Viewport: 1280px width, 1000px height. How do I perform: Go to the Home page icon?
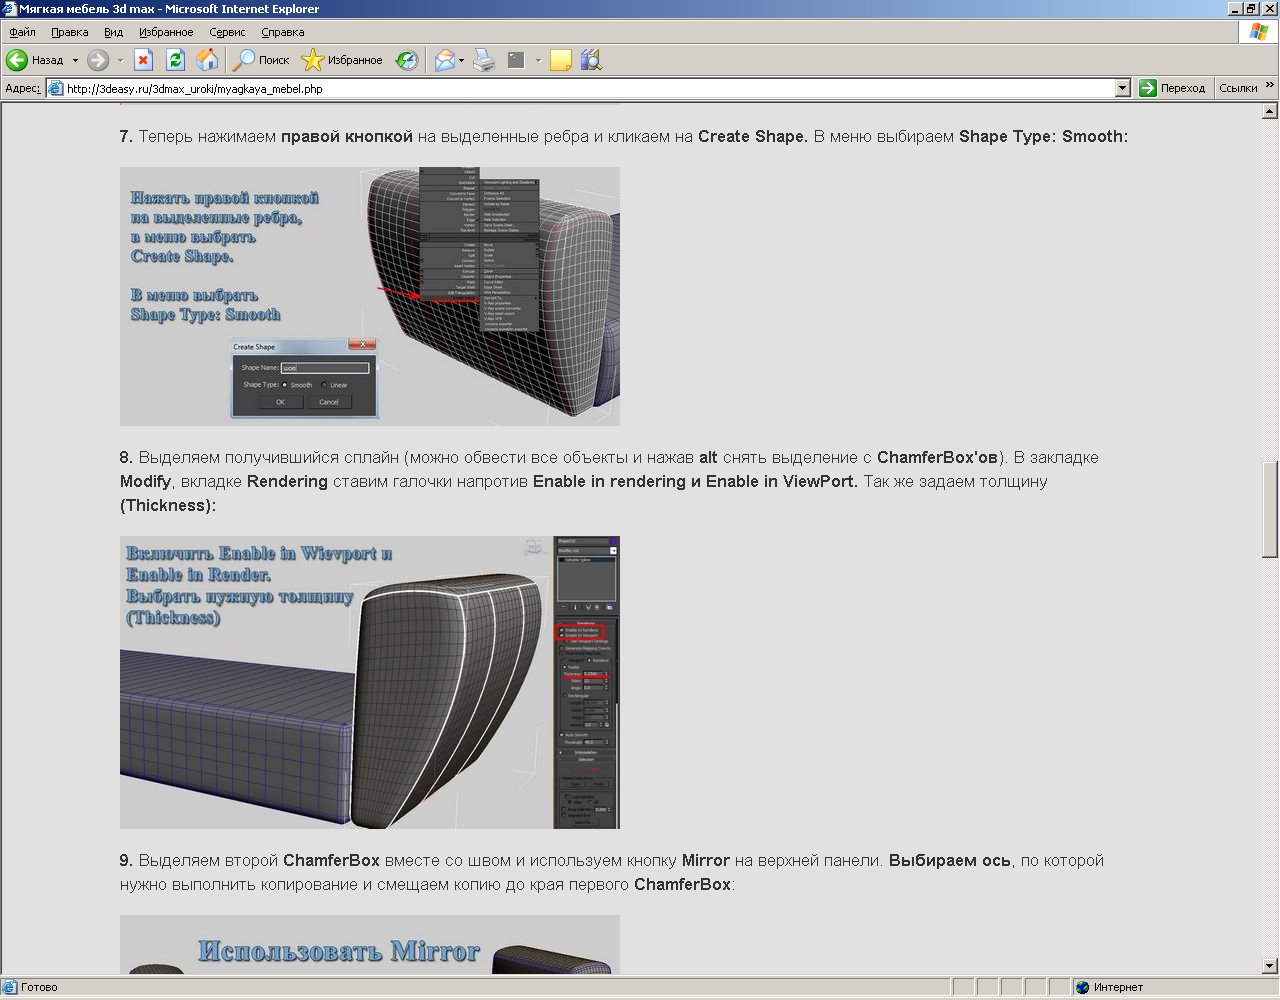coord(207,60)
